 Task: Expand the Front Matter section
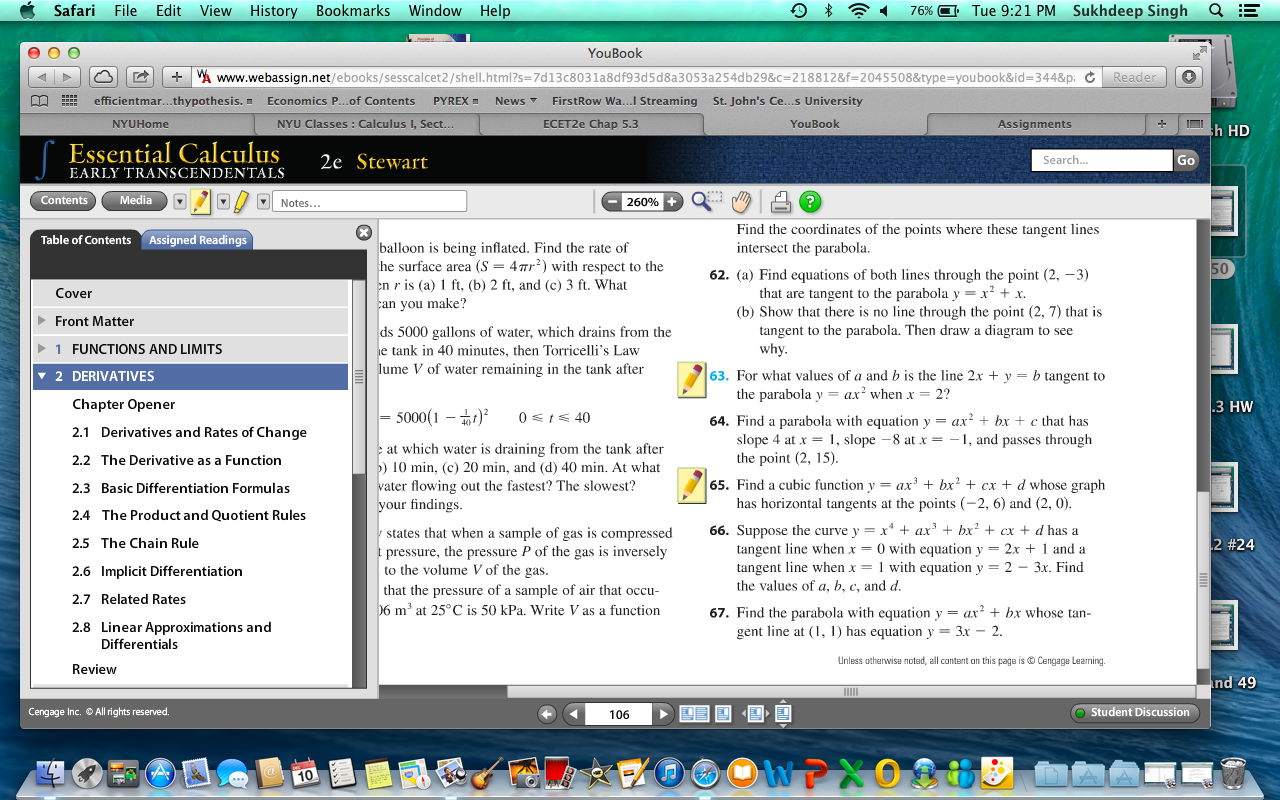click(x=42, y=321)
